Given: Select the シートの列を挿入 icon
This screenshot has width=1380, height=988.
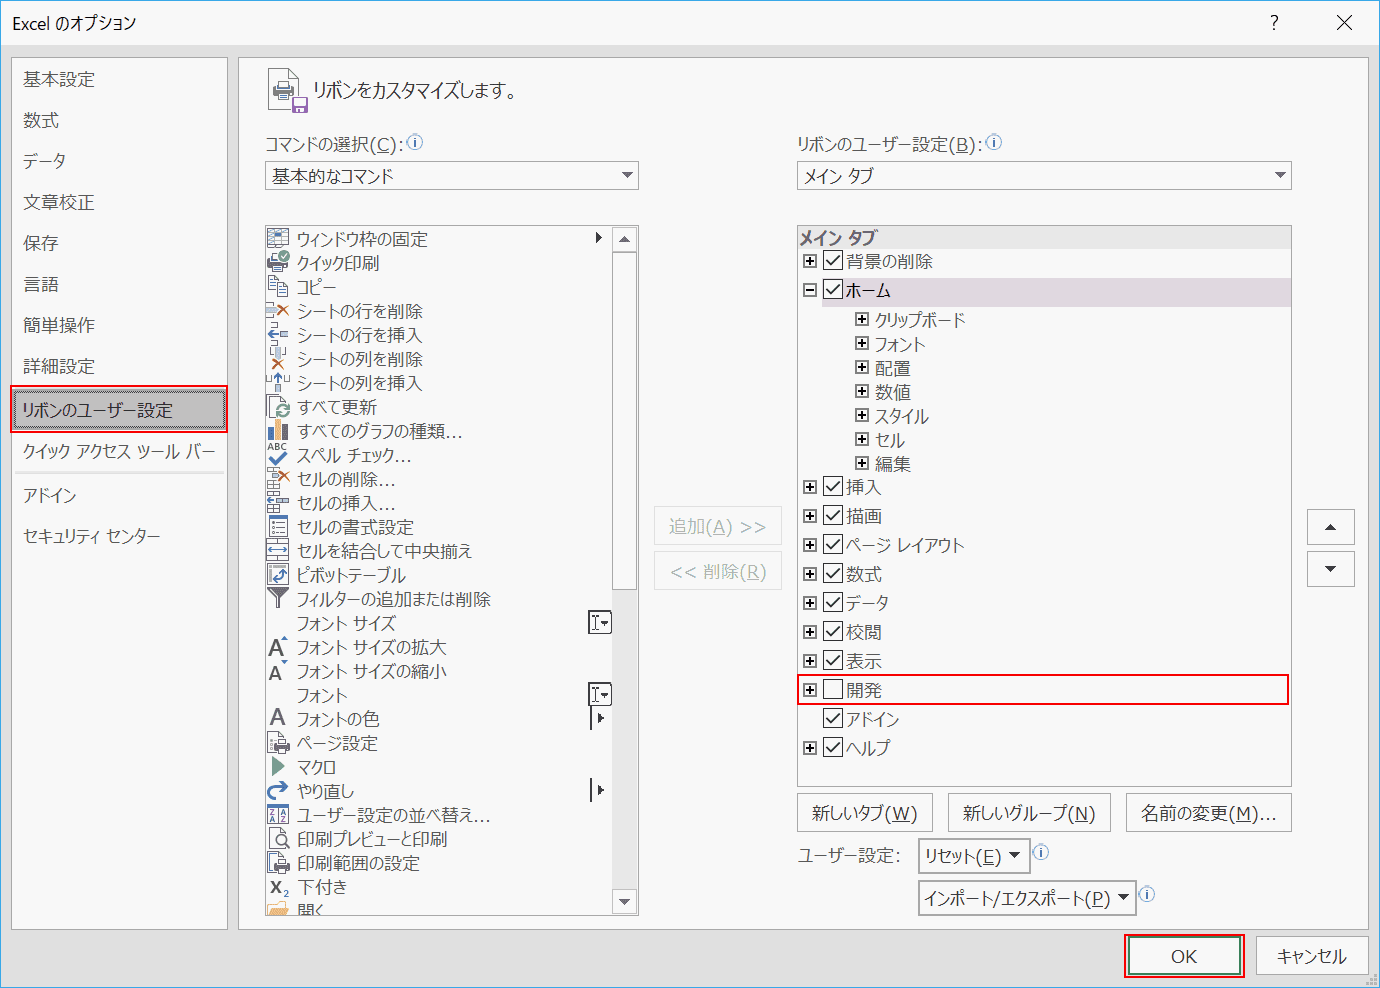Looking at the screenshot, I should pos(278,382).
